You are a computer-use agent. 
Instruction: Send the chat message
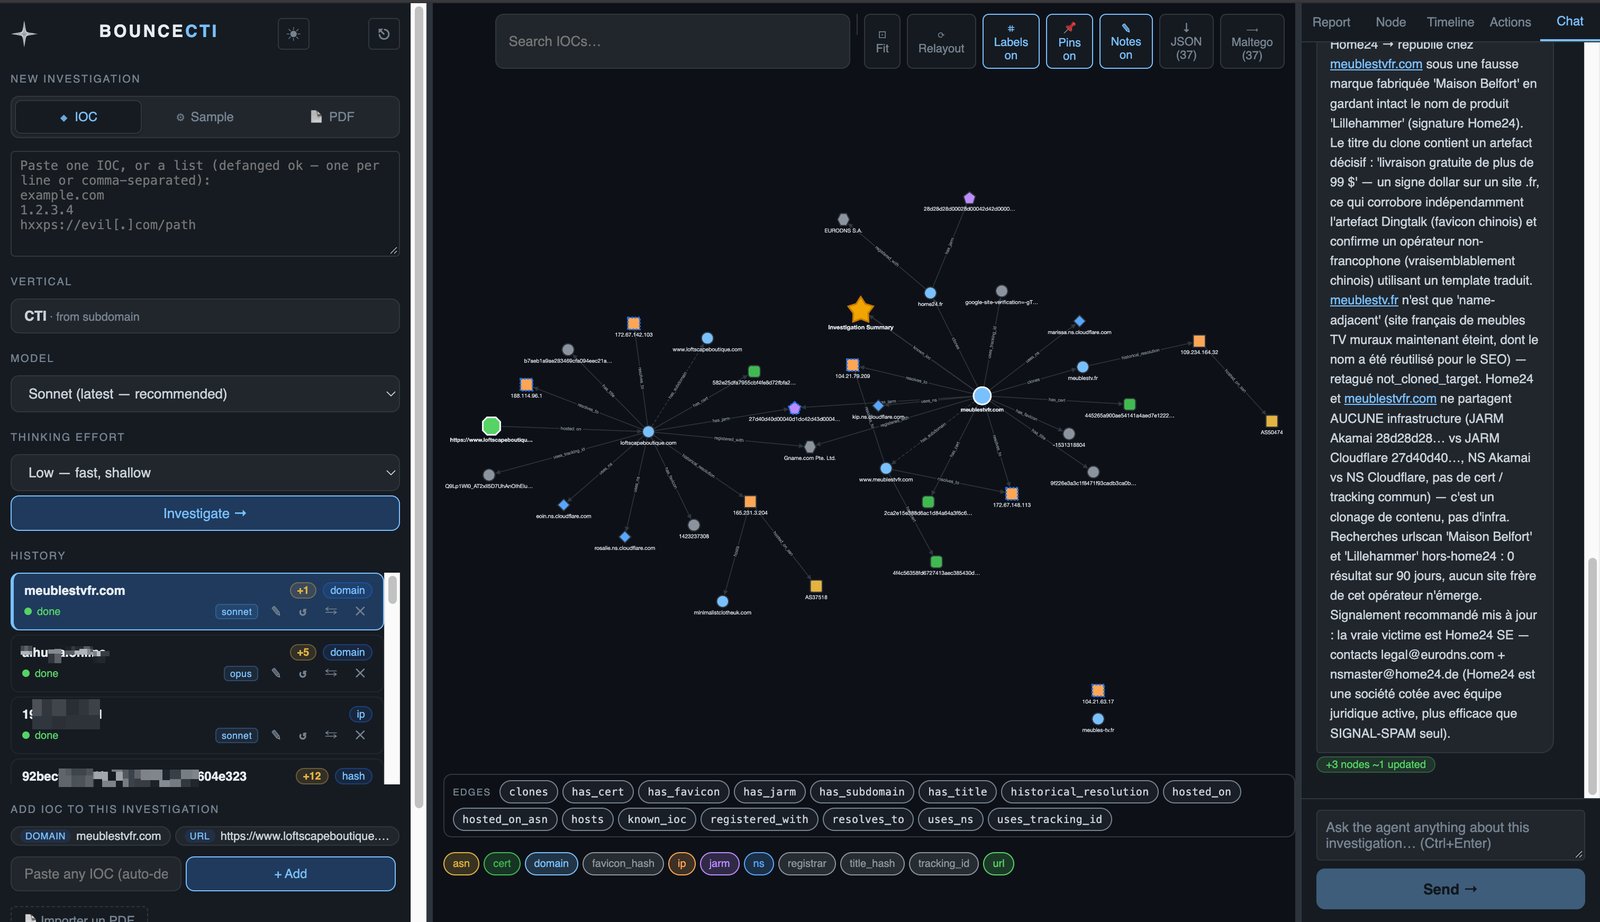pyautogui.click(x=1450, y=889)
